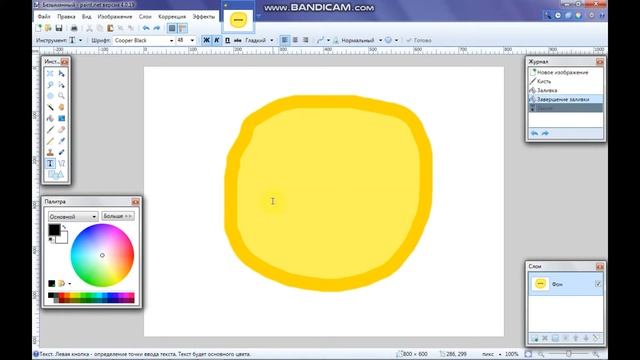
Task: Select the Clone Stamp tool
Action: [50, 152]
